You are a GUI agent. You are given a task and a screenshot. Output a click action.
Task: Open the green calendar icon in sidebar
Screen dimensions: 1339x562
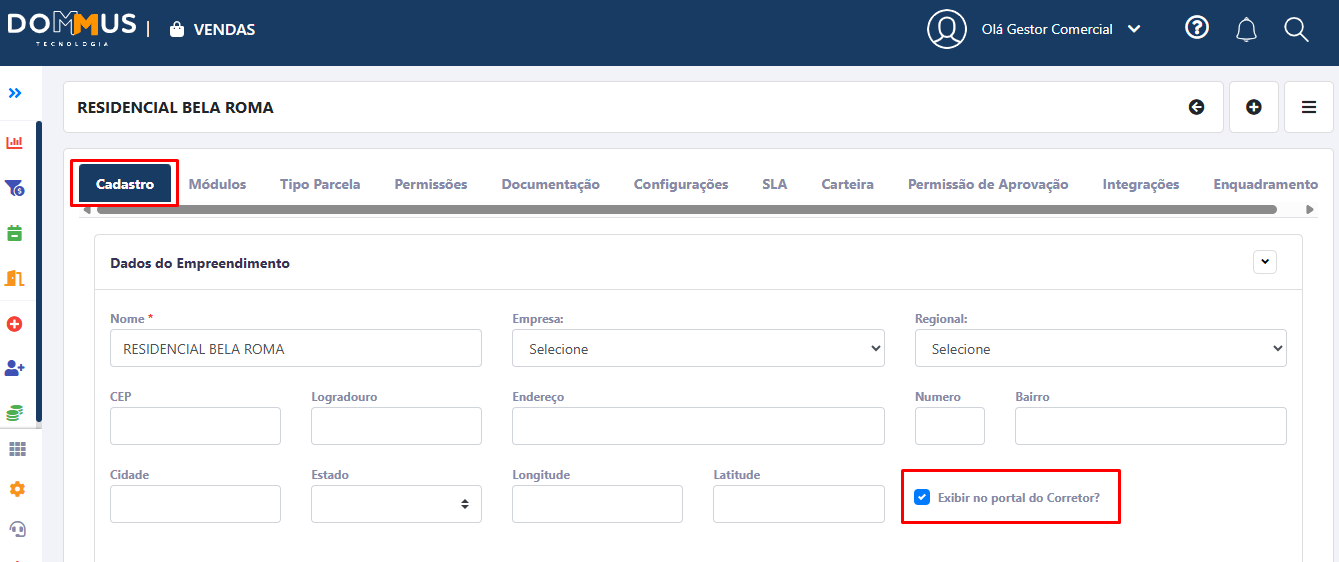[15, 233]
